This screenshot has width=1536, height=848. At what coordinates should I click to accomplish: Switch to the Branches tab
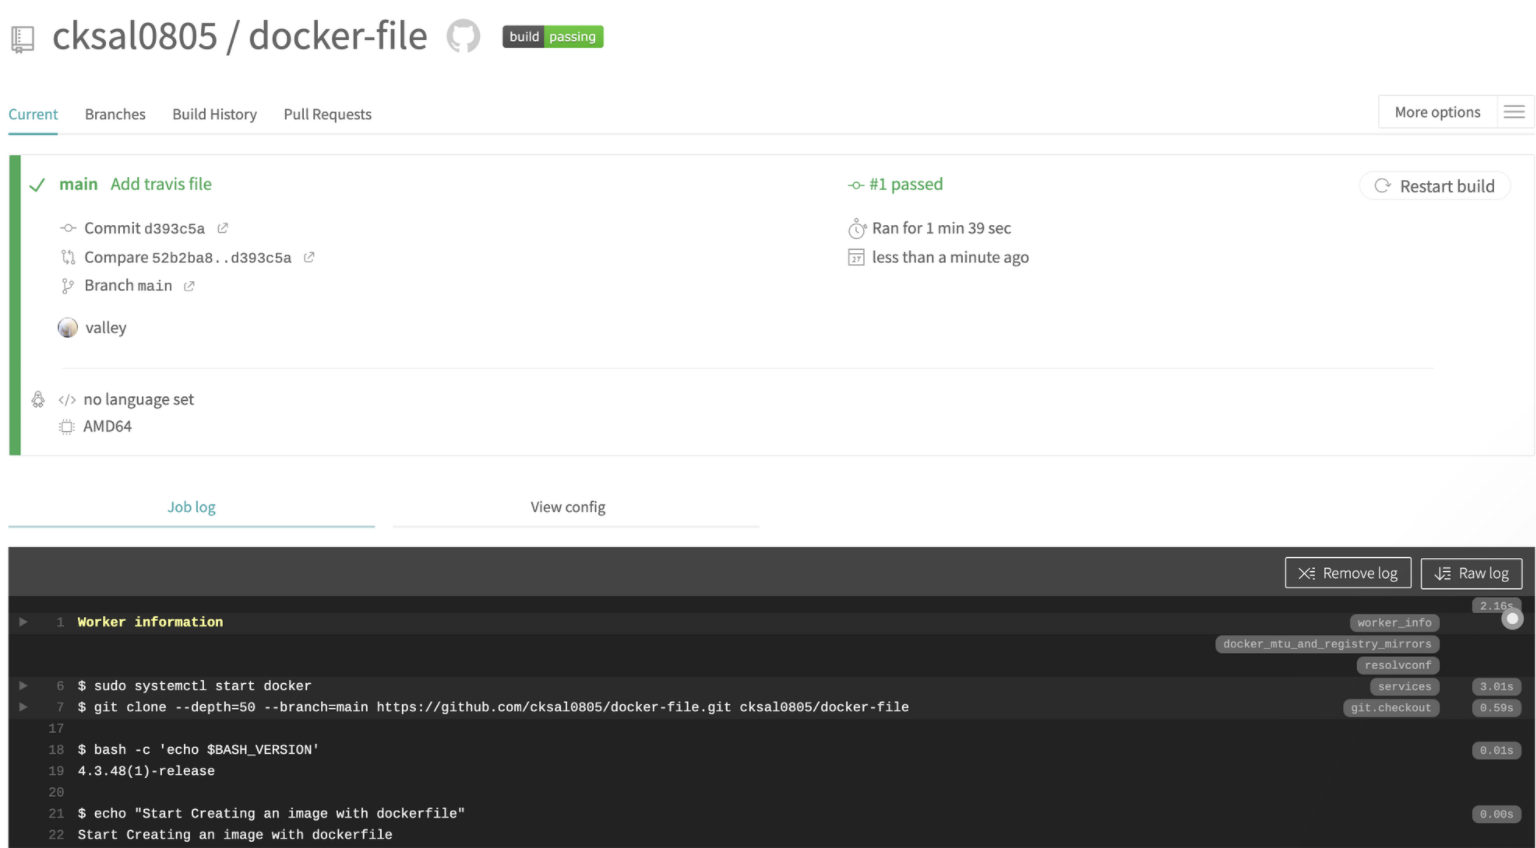115,114
